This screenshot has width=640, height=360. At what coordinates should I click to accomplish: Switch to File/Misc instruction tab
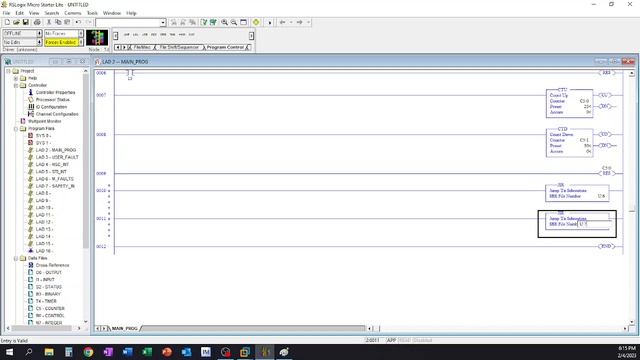coord(141,47)
